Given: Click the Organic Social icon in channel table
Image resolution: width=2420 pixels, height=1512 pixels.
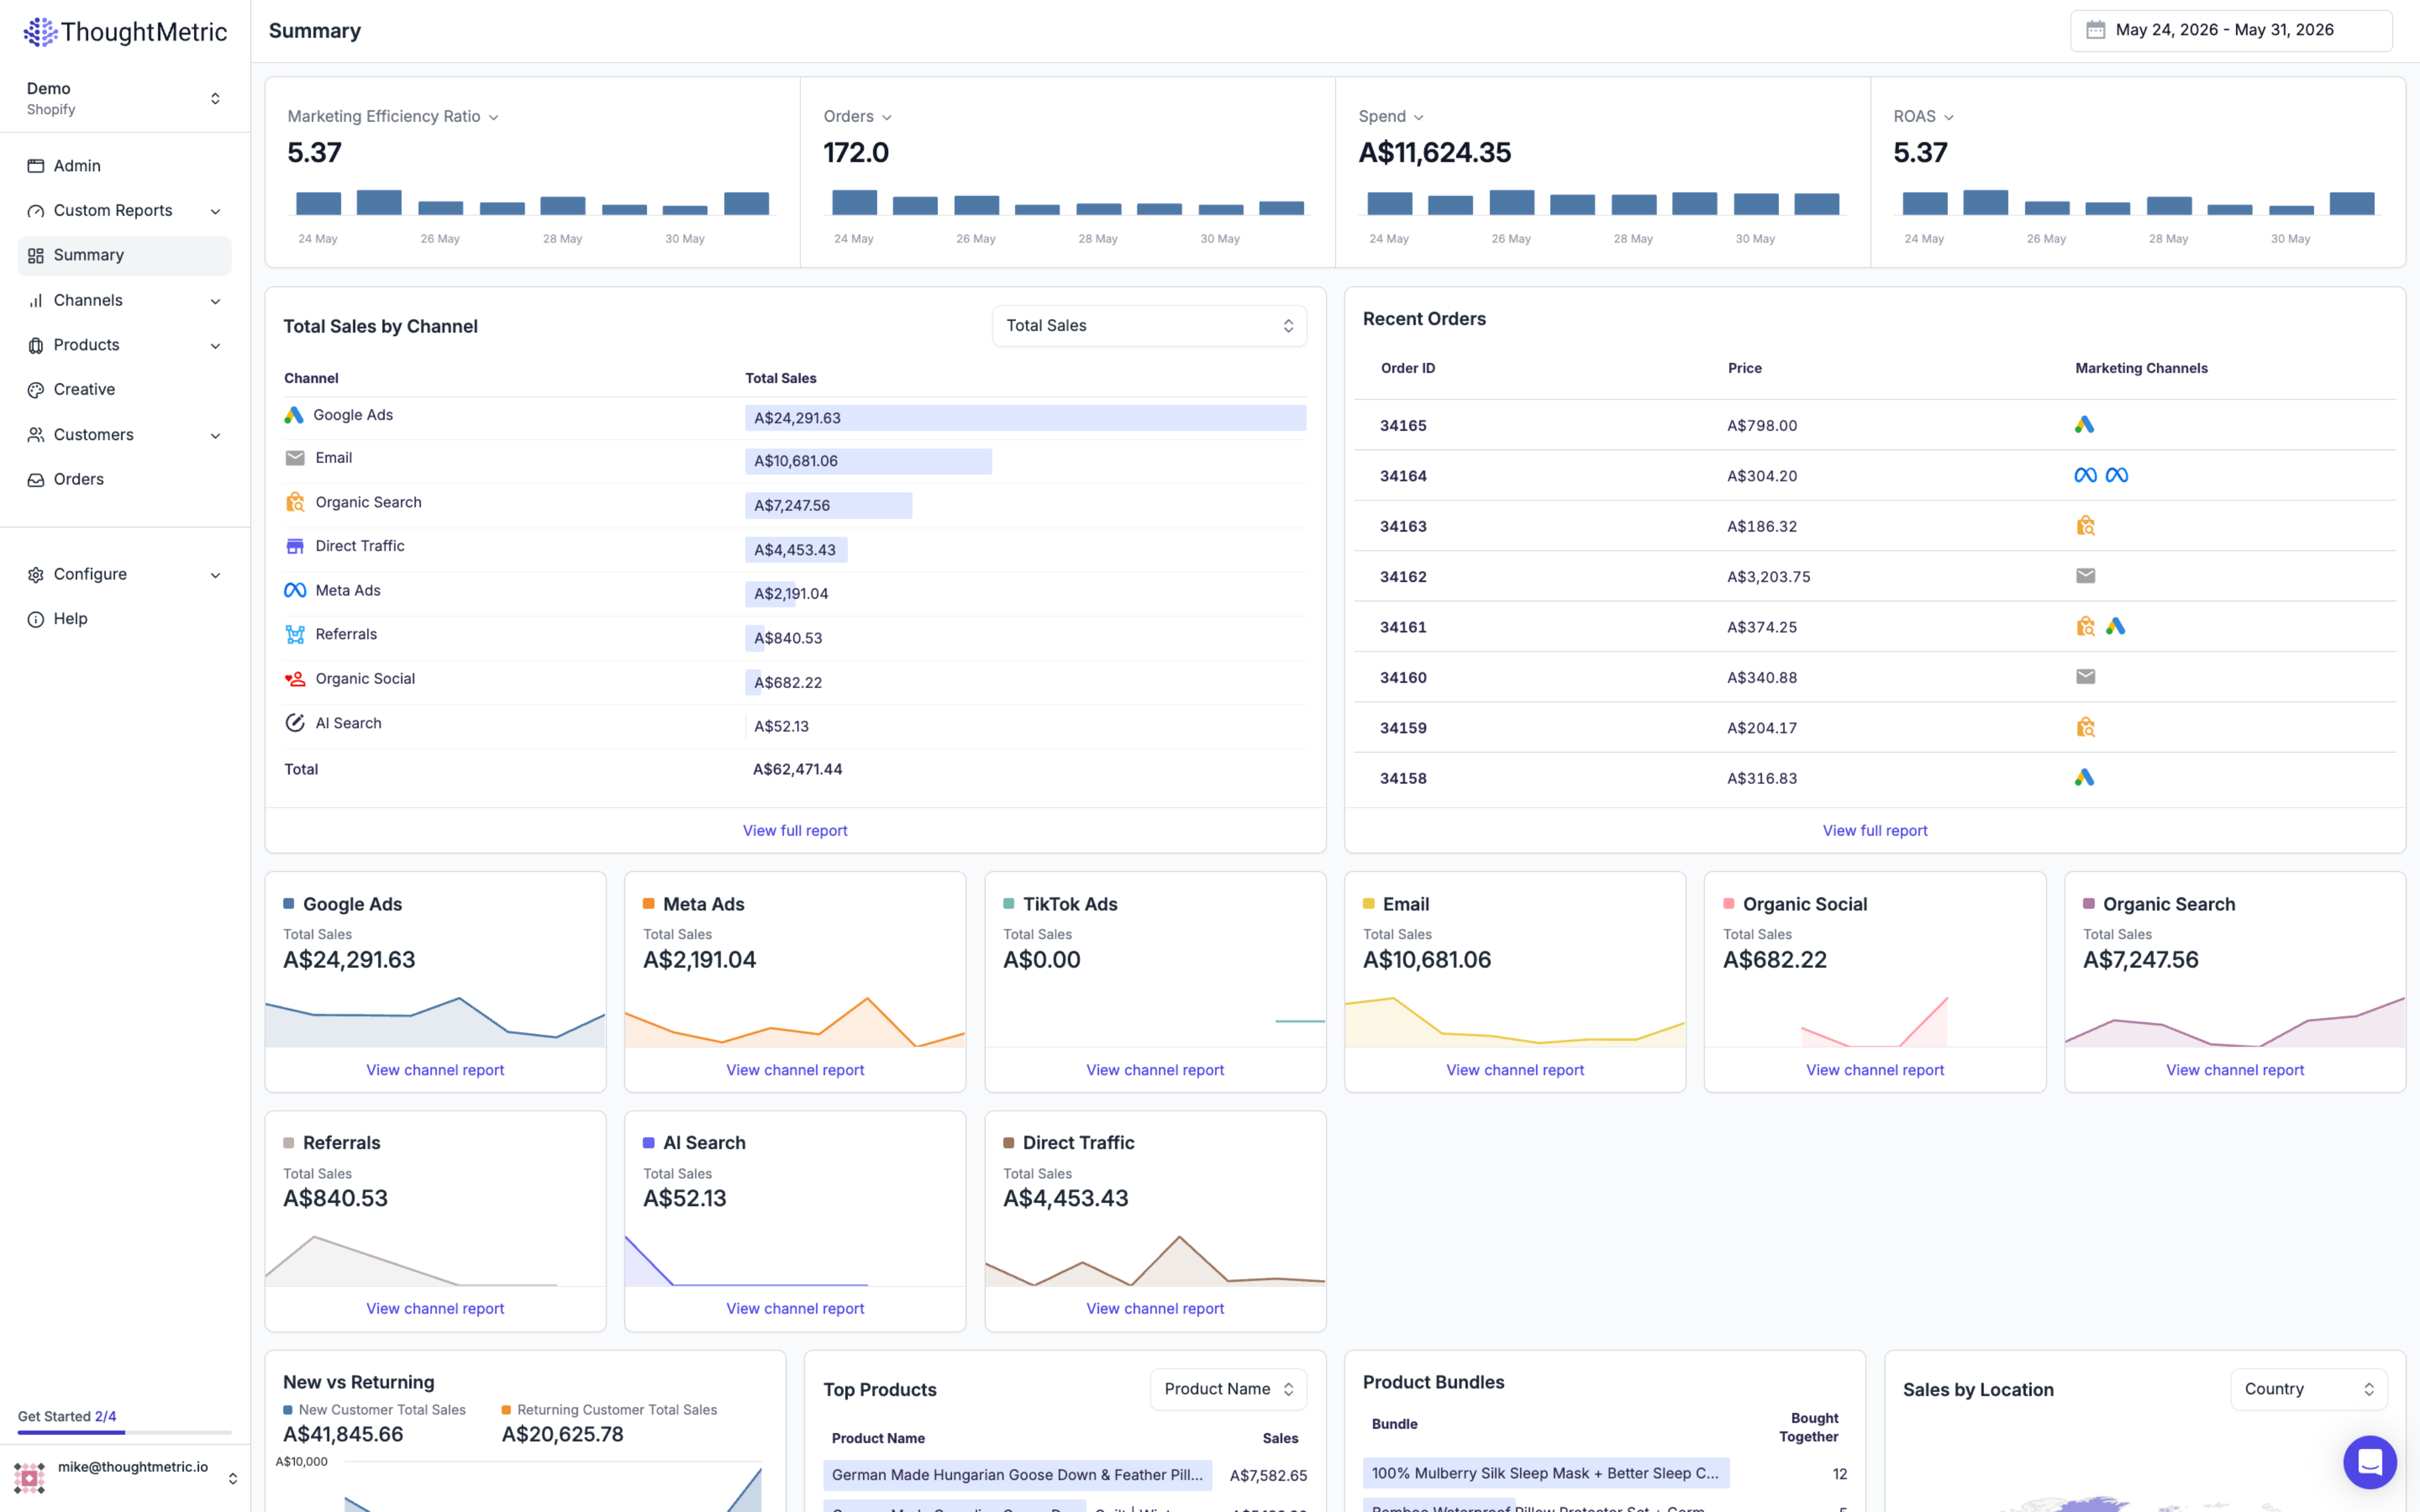Looking at the screenshot, I should (x=295, y=679).
